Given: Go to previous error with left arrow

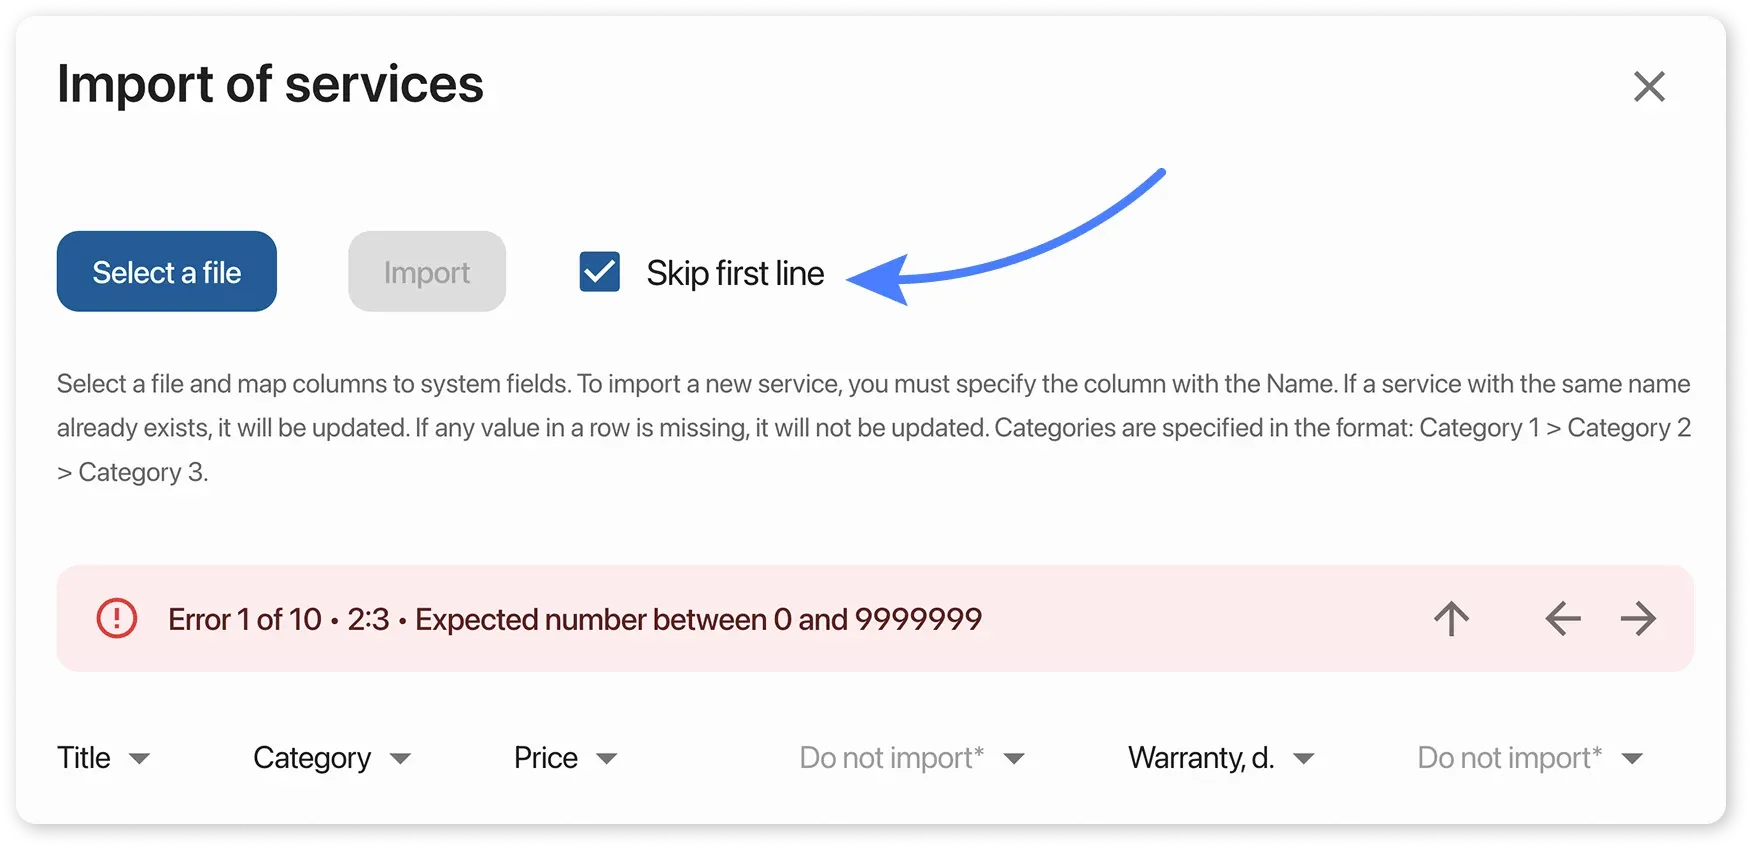Looking at the screenshot, I should pyautogui.click(x=1562, y=619).
